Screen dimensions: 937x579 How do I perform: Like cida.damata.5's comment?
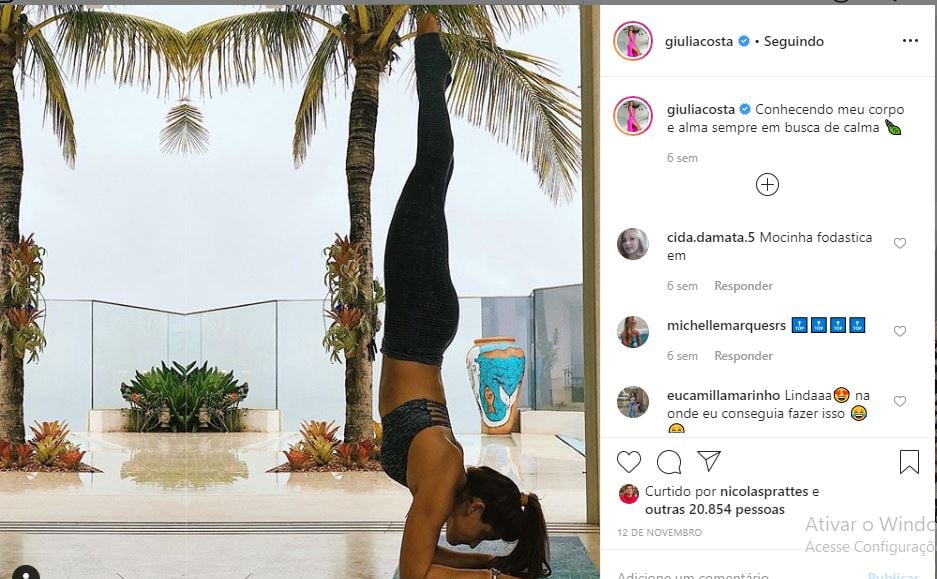[899, 243]
